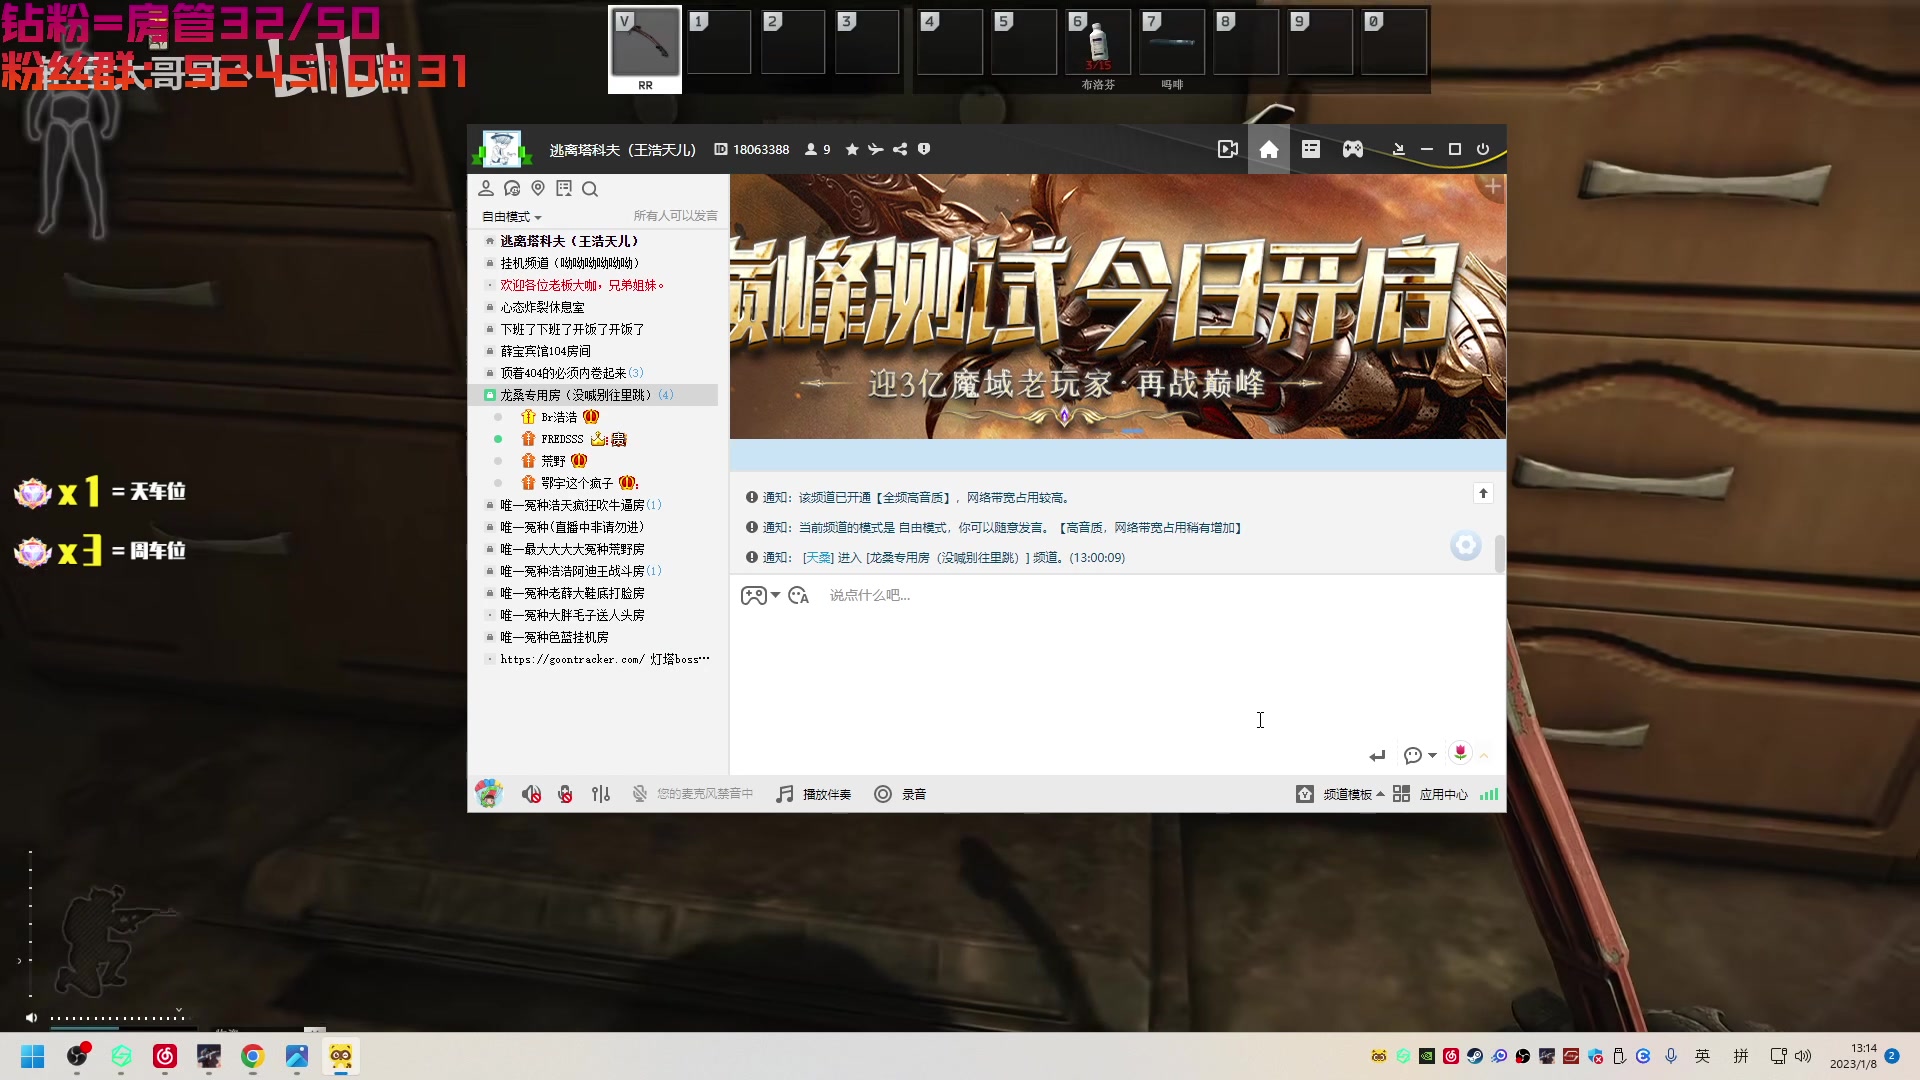Expand the 自由模式 mode dropdown

tap(512, 217)
